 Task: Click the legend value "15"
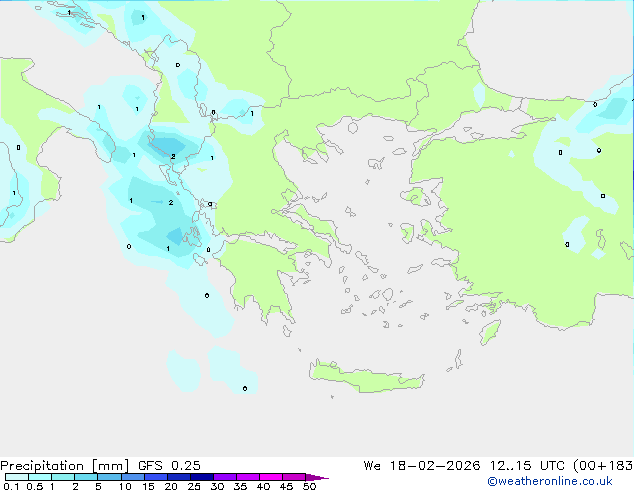148,486
